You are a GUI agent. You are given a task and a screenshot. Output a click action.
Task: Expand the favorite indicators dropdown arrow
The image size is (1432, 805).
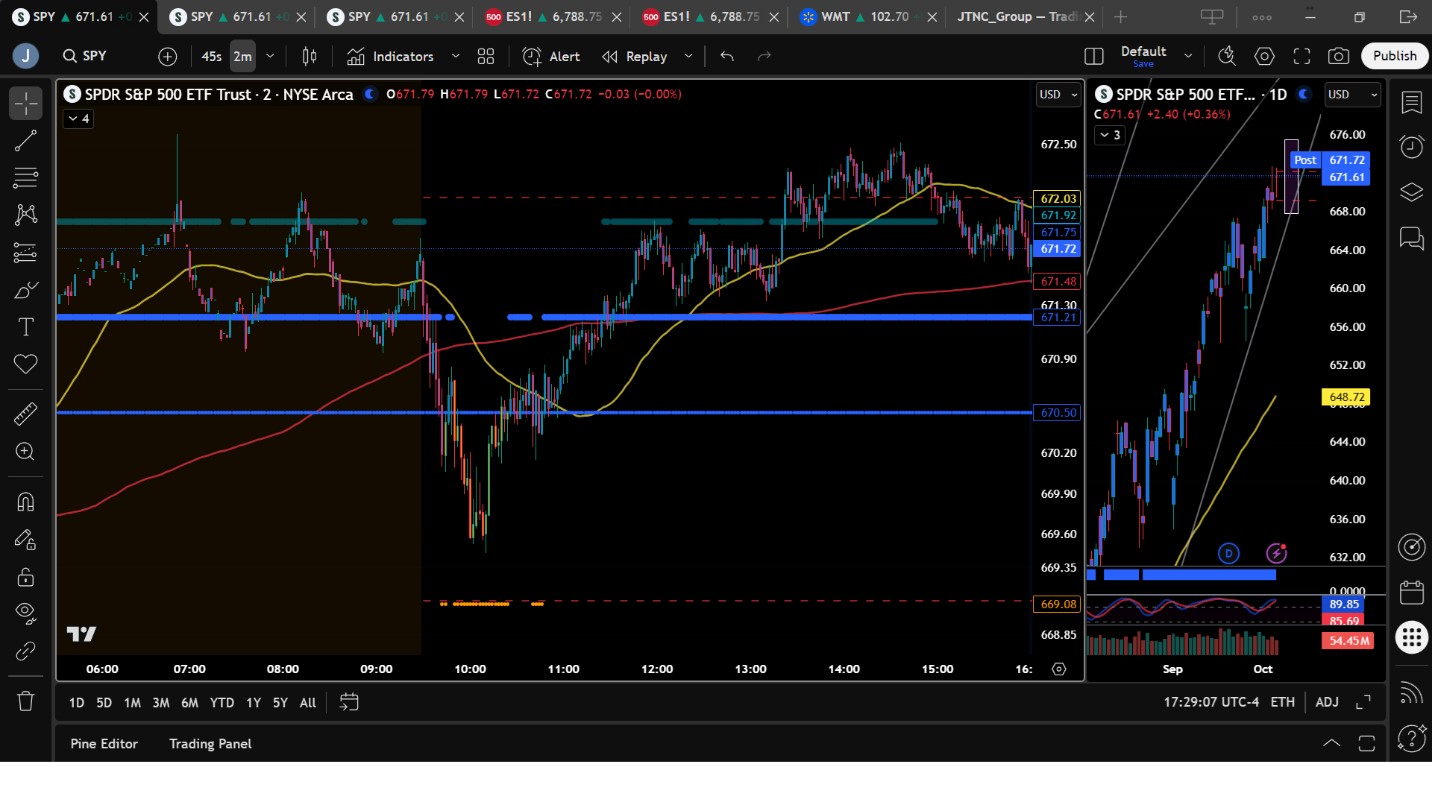pos(456,57)
